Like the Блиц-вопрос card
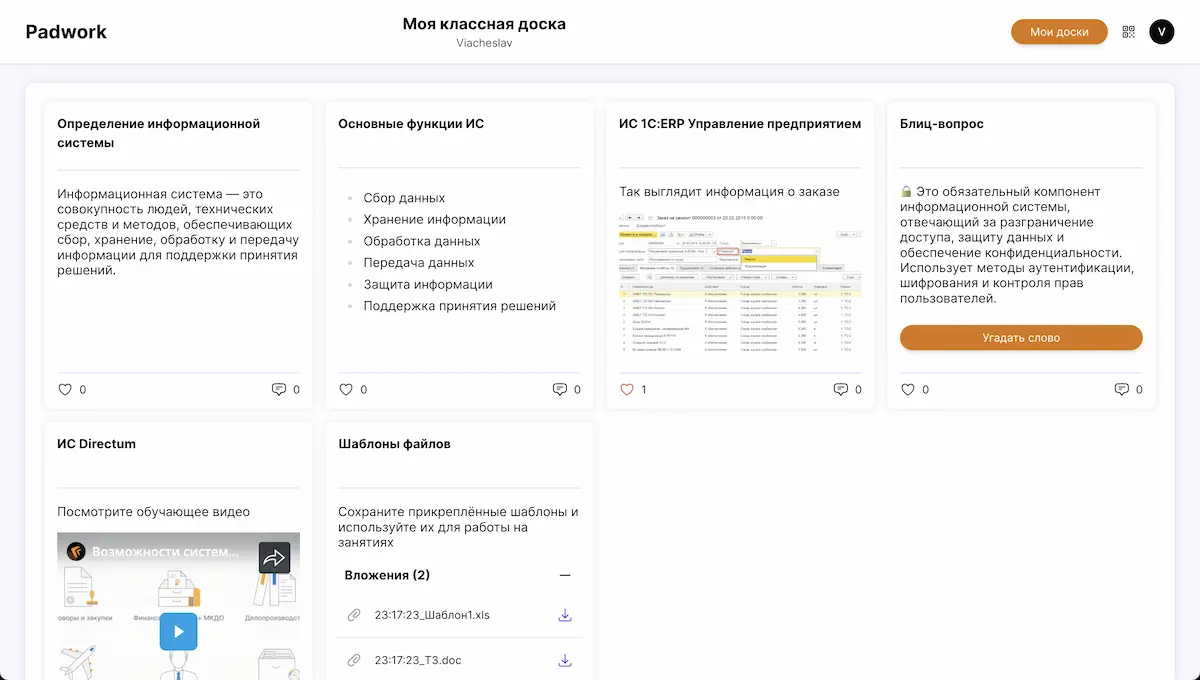 (908, 389)
